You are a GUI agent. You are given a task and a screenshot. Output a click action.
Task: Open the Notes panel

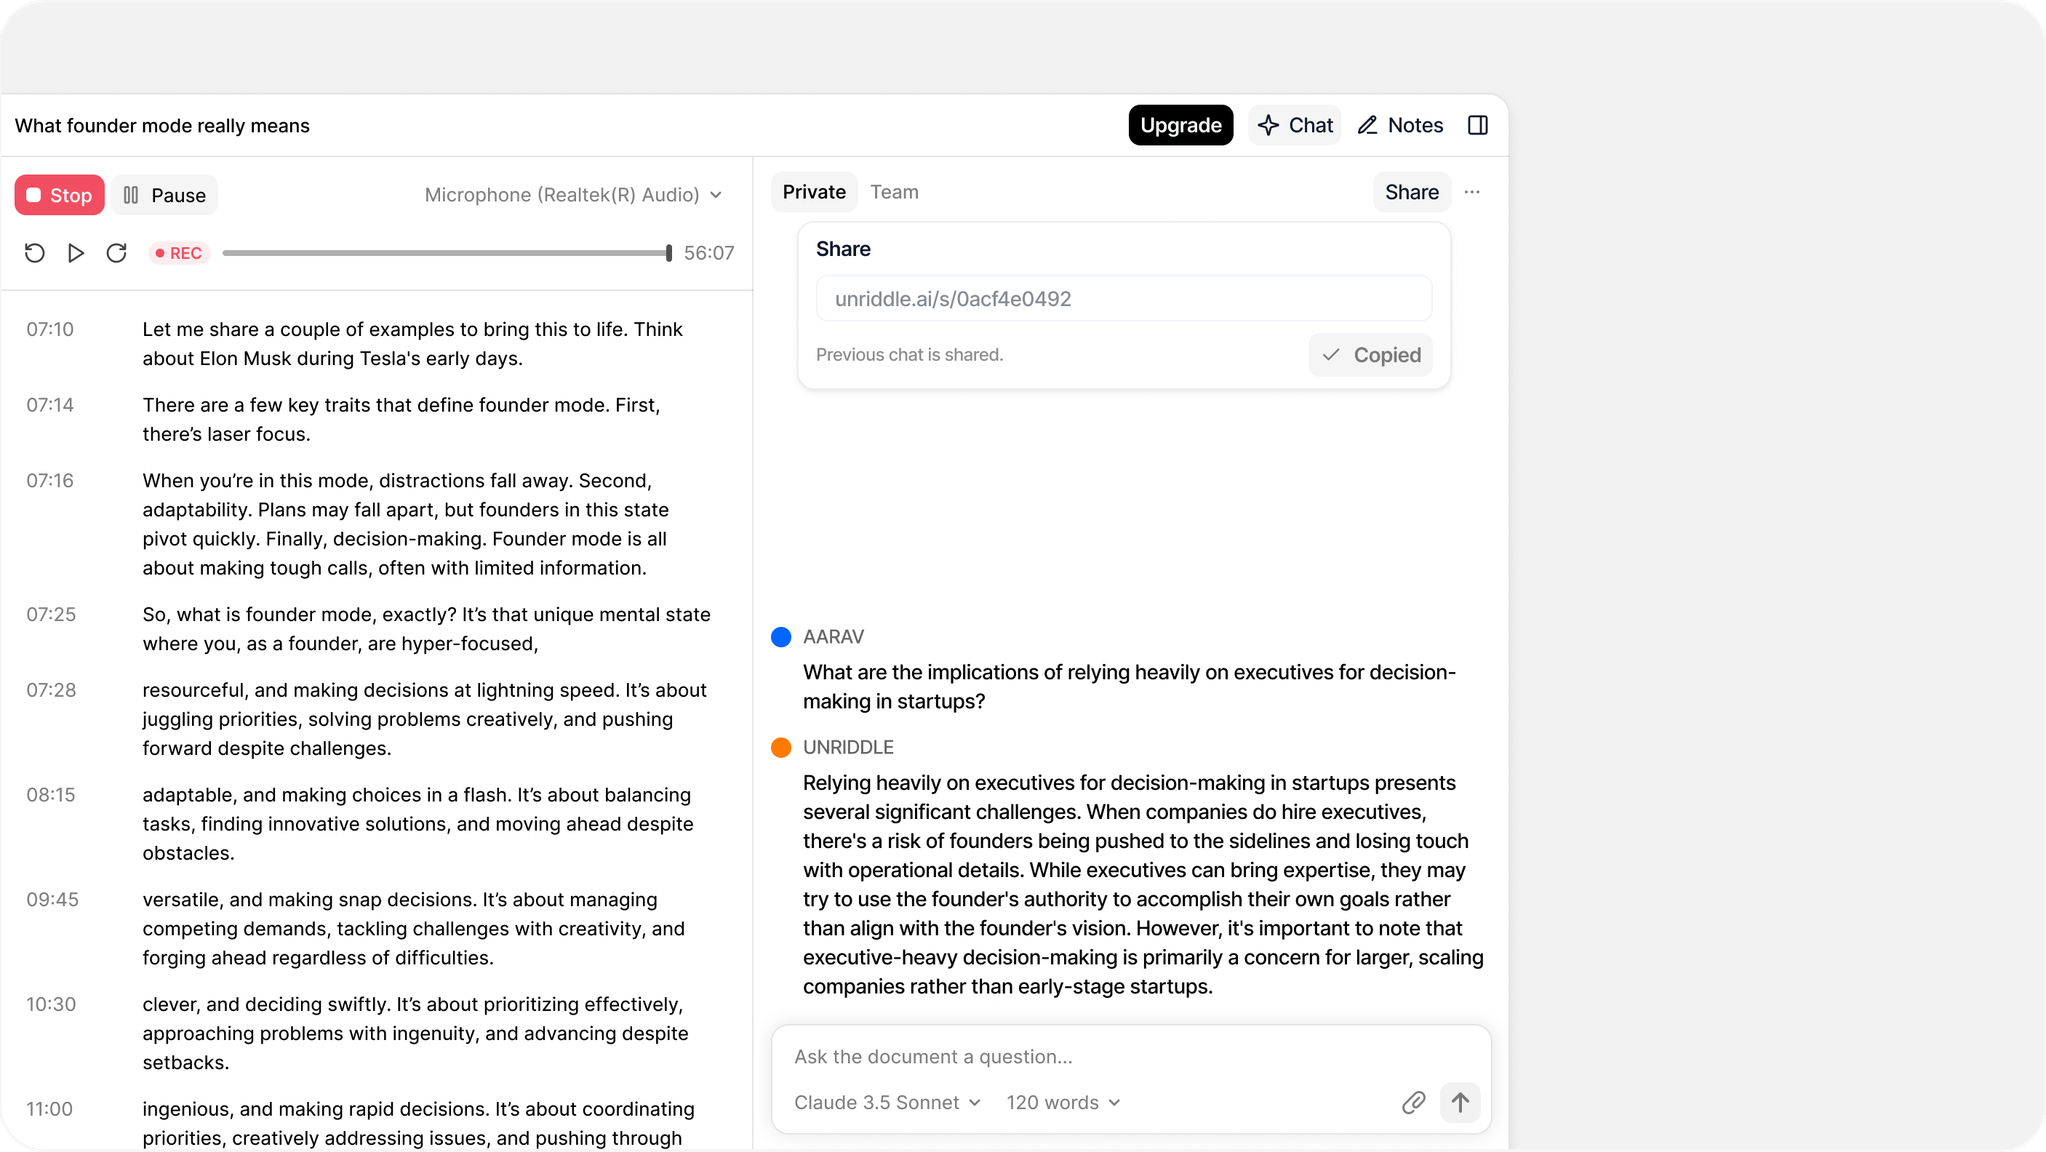coord(1400,125)
